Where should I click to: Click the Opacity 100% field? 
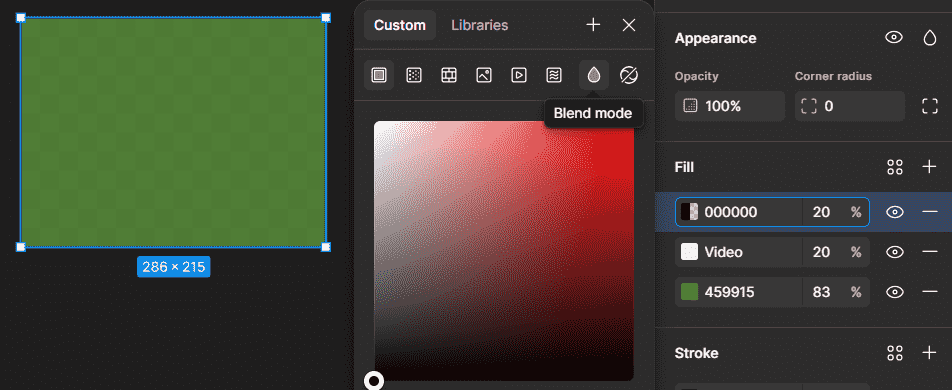730,106
